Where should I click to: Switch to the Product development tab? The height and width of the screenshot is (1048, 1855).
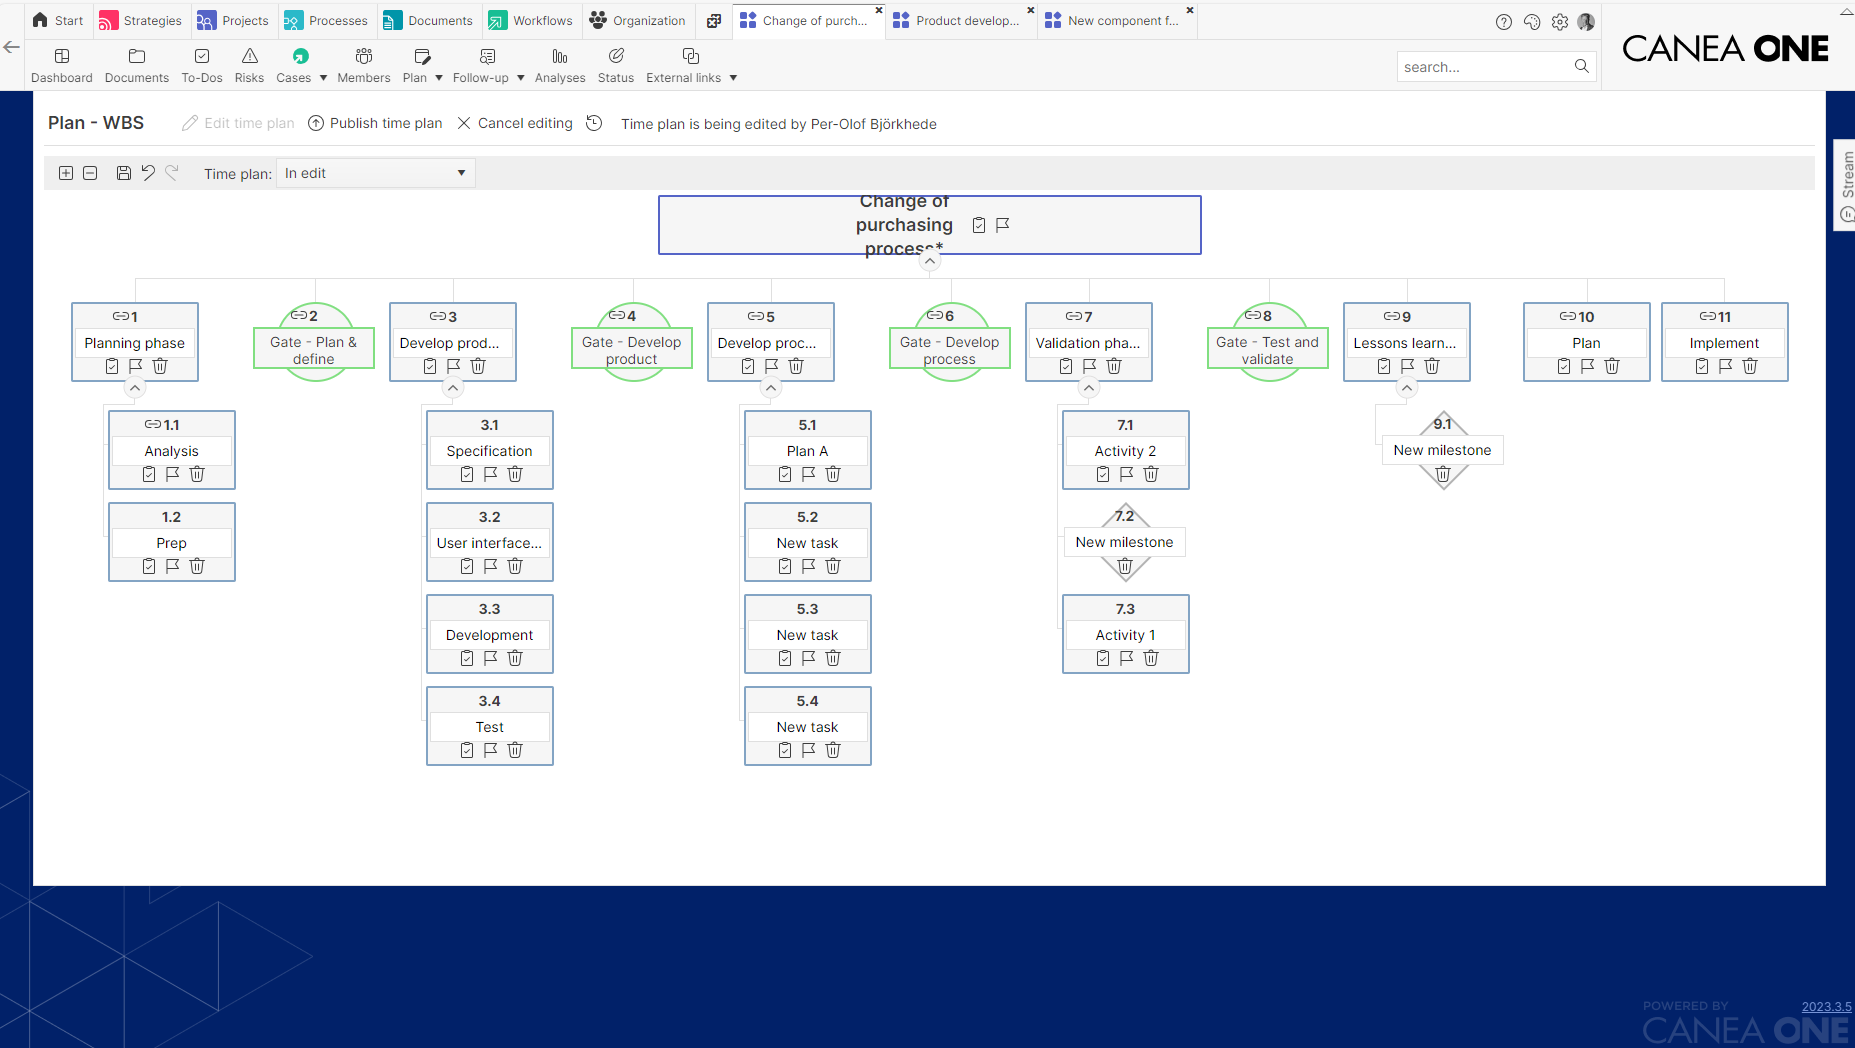tap(959, 20)
